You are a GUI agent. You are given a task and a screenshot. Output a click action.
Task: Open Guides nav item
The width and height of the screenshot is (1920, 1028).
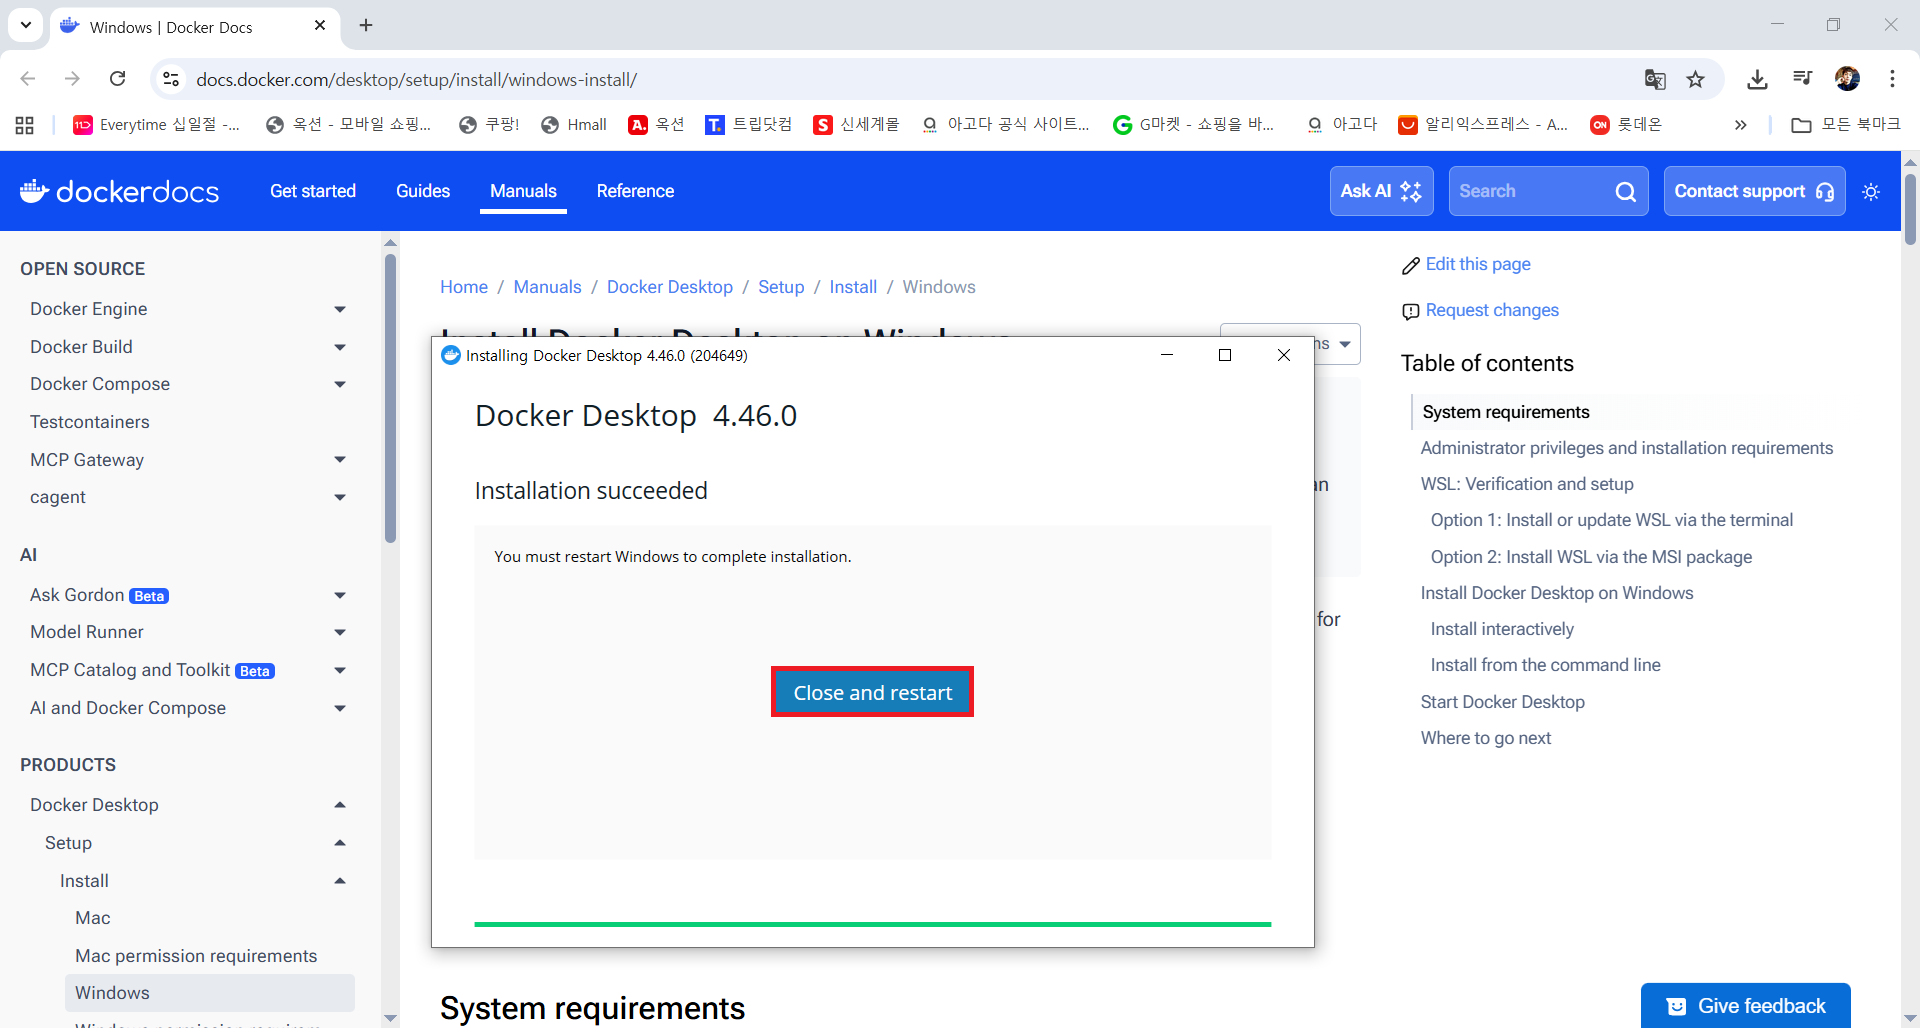[423, 191]
